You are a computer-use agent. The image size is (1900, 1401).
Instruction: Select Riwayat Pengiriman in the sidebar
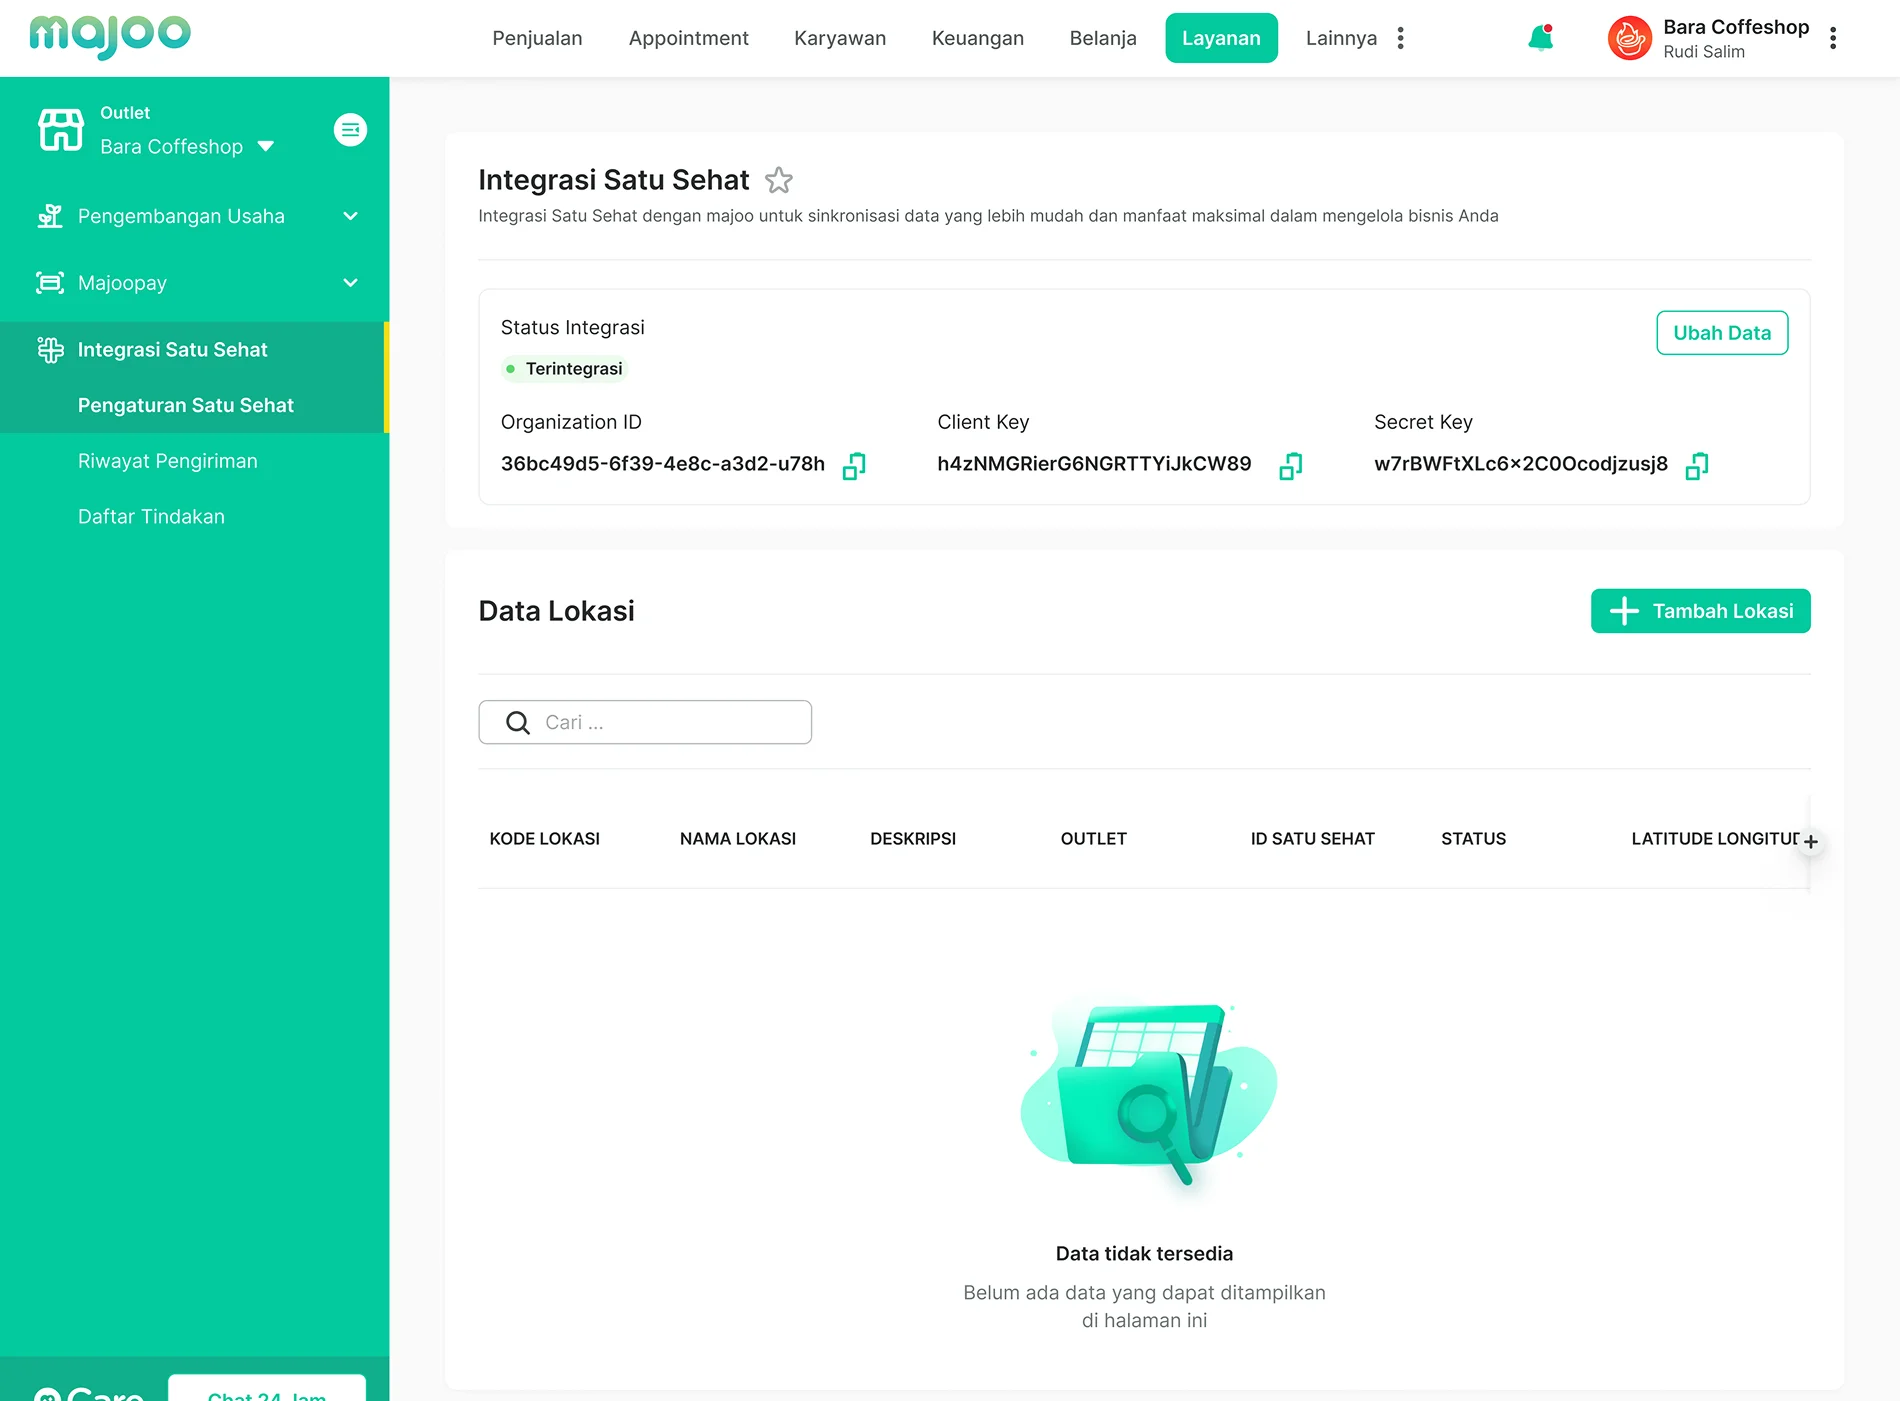point(168,461)
